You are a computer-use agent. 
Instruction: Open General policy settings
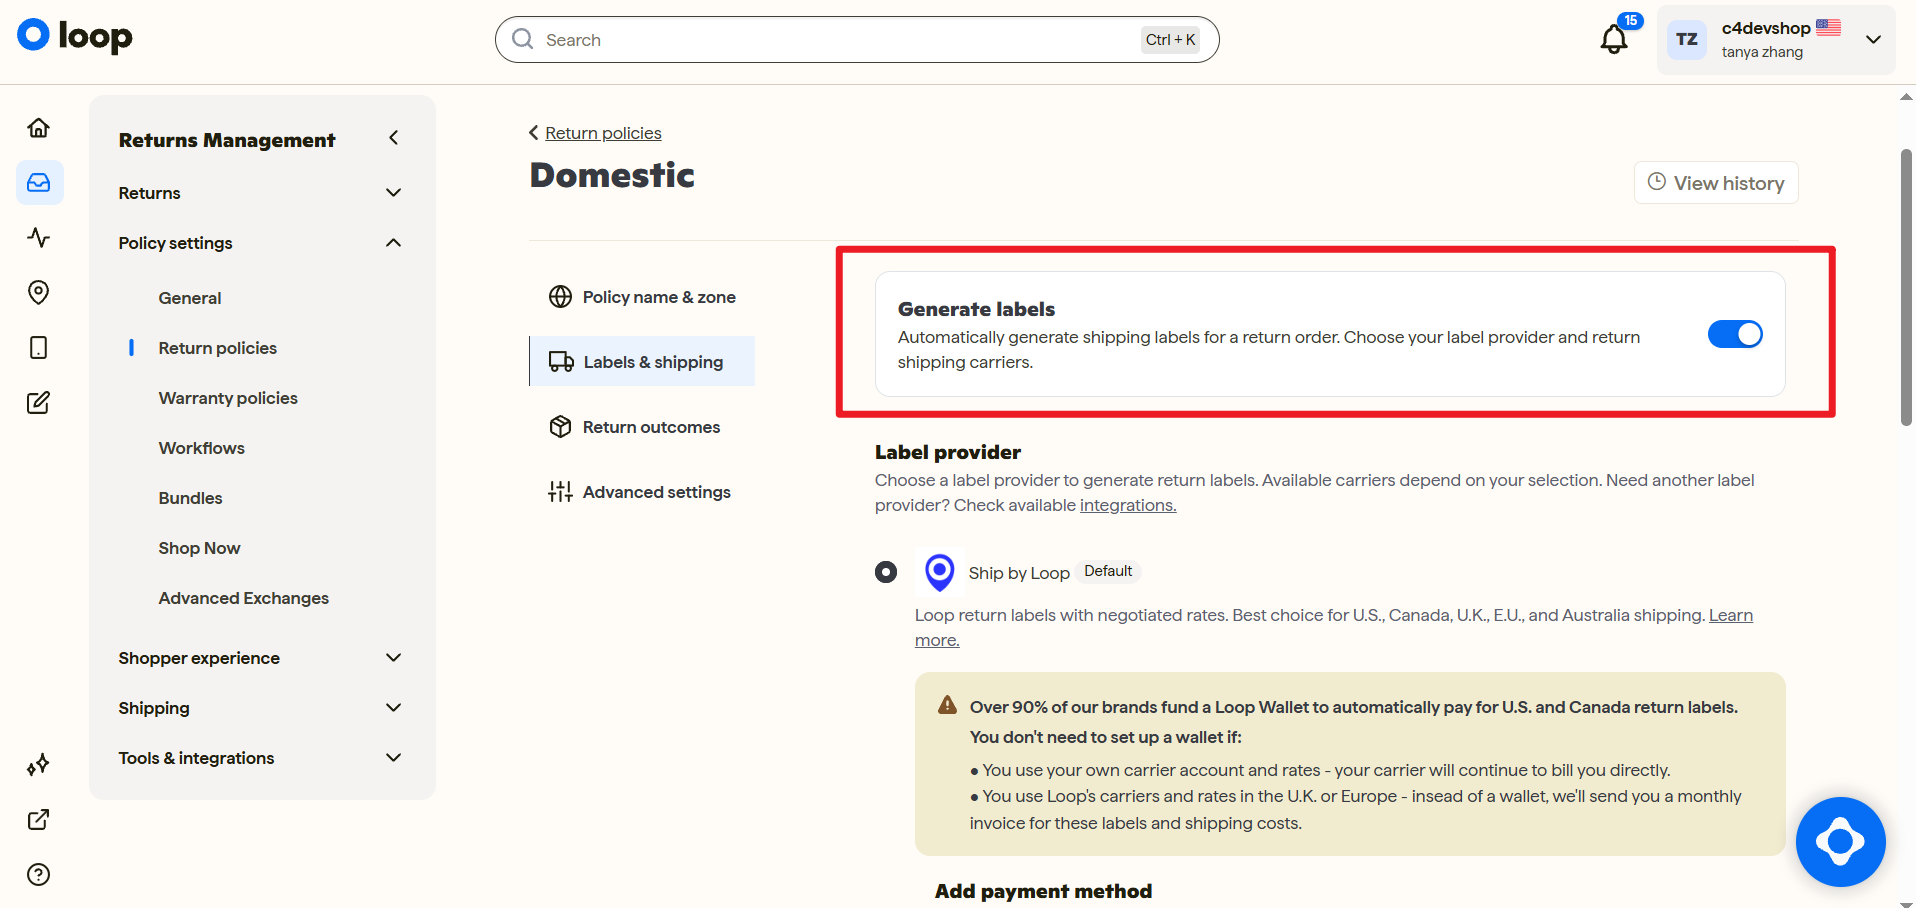(x=190, y=298)
